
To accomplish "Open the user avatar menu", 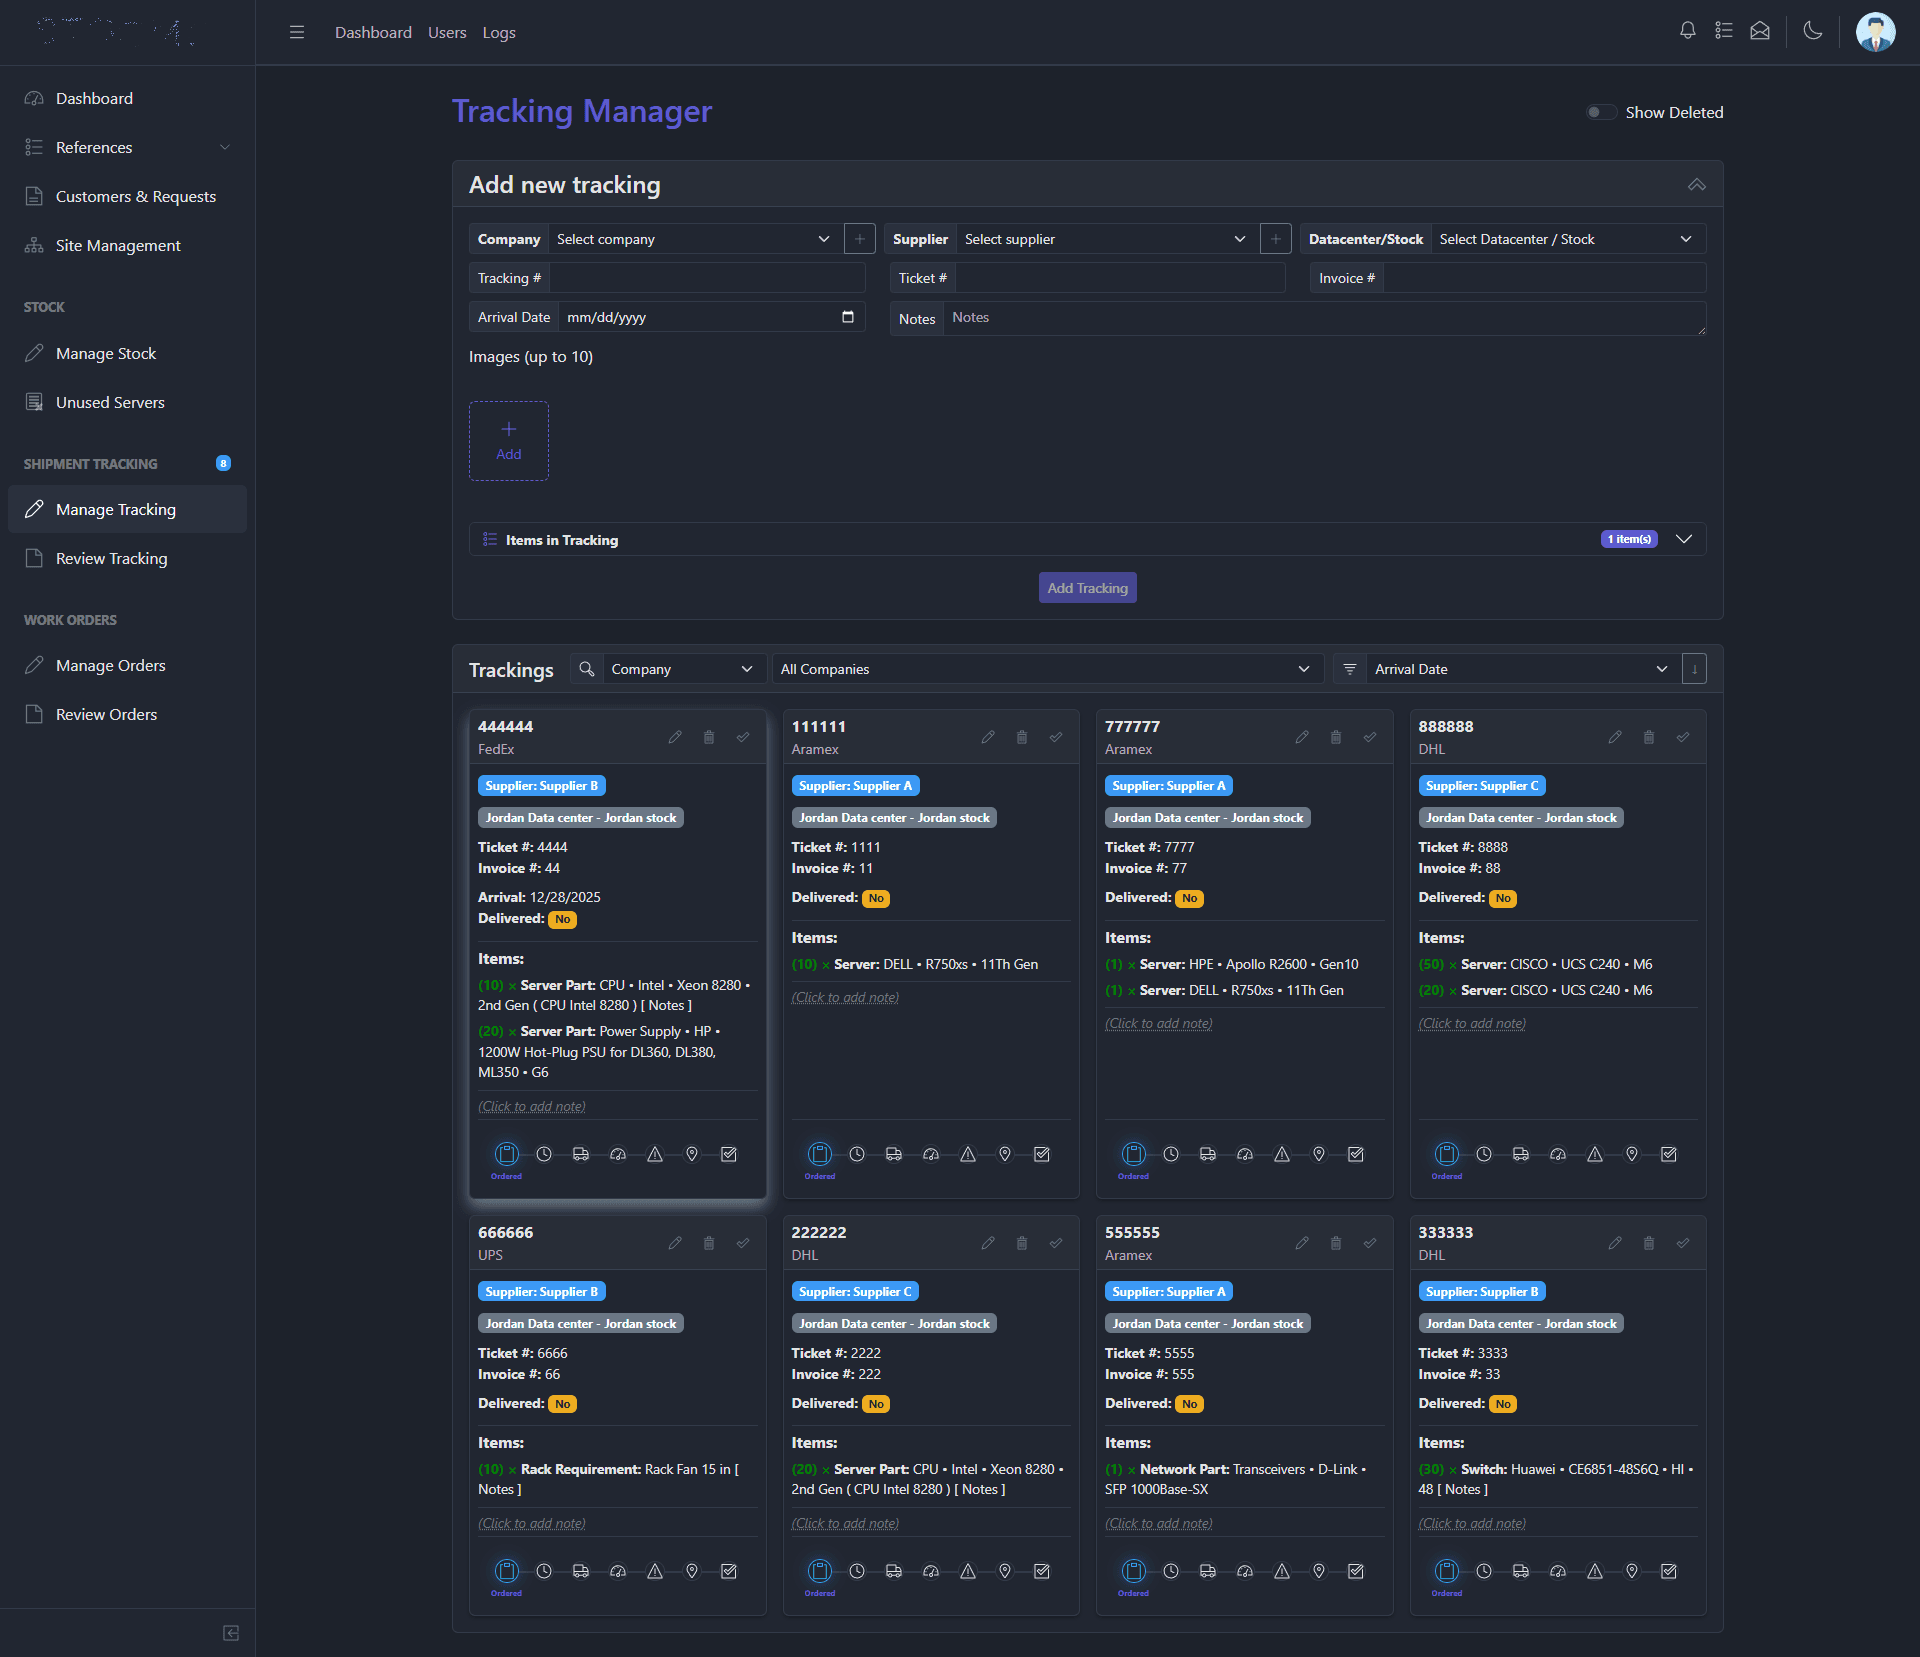I will pos(1875,32).
